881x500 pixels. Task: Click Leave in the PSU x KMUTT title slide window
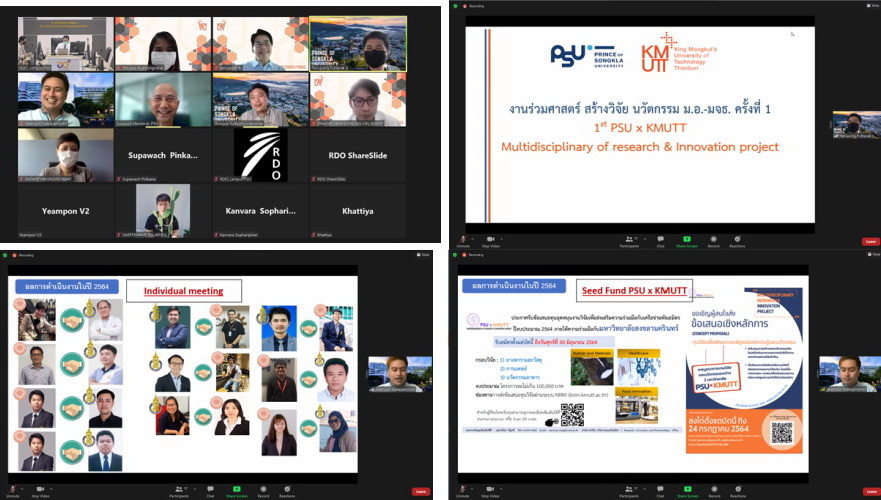(x=871, y=242)
